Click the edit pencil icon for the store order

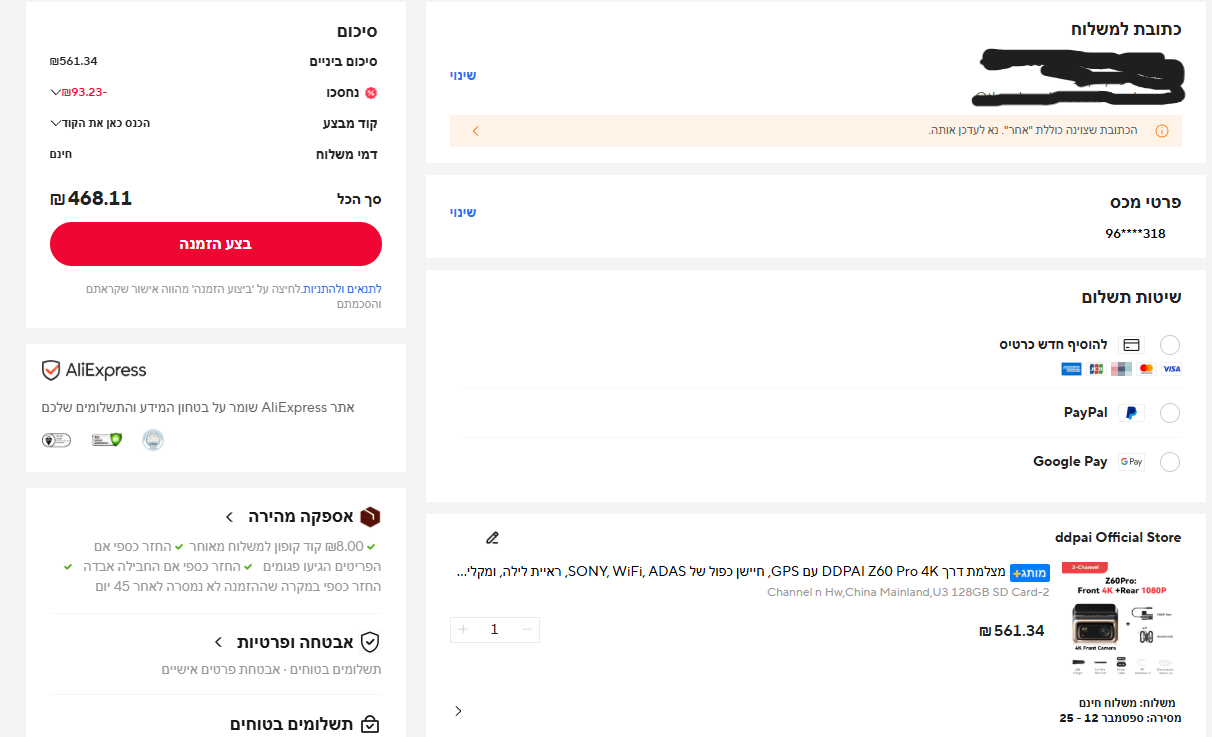(x=492, y=538)
